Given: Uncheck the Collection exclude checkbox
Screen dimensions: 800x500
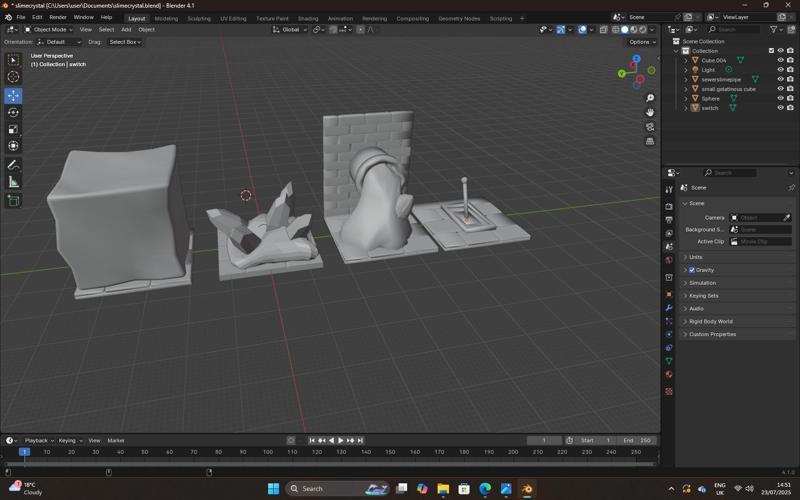Looking at the screenshot, I should coord(771,51).
